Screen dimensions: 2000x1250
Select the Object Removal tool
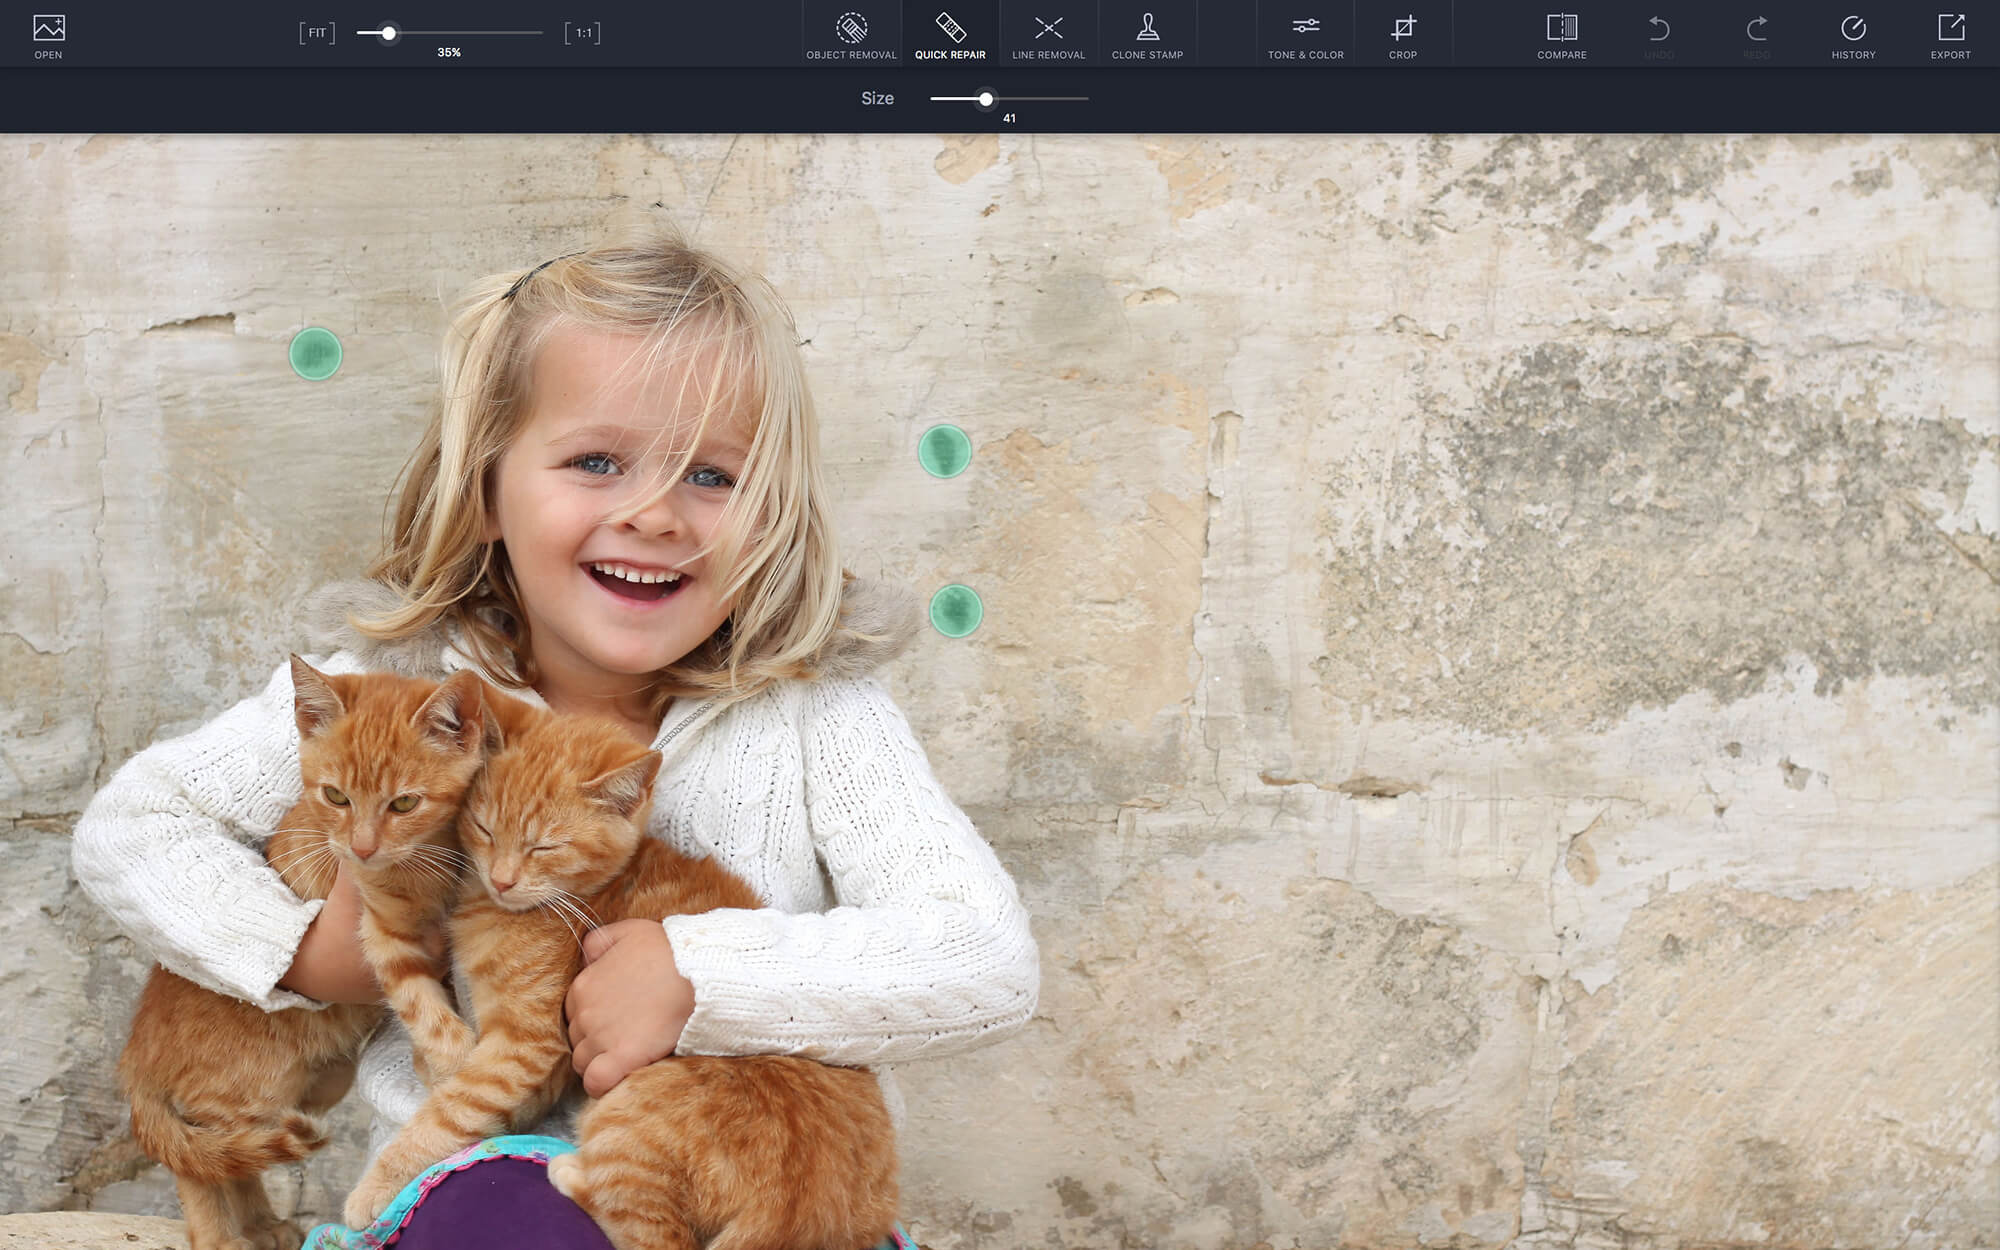coord(852,35)
